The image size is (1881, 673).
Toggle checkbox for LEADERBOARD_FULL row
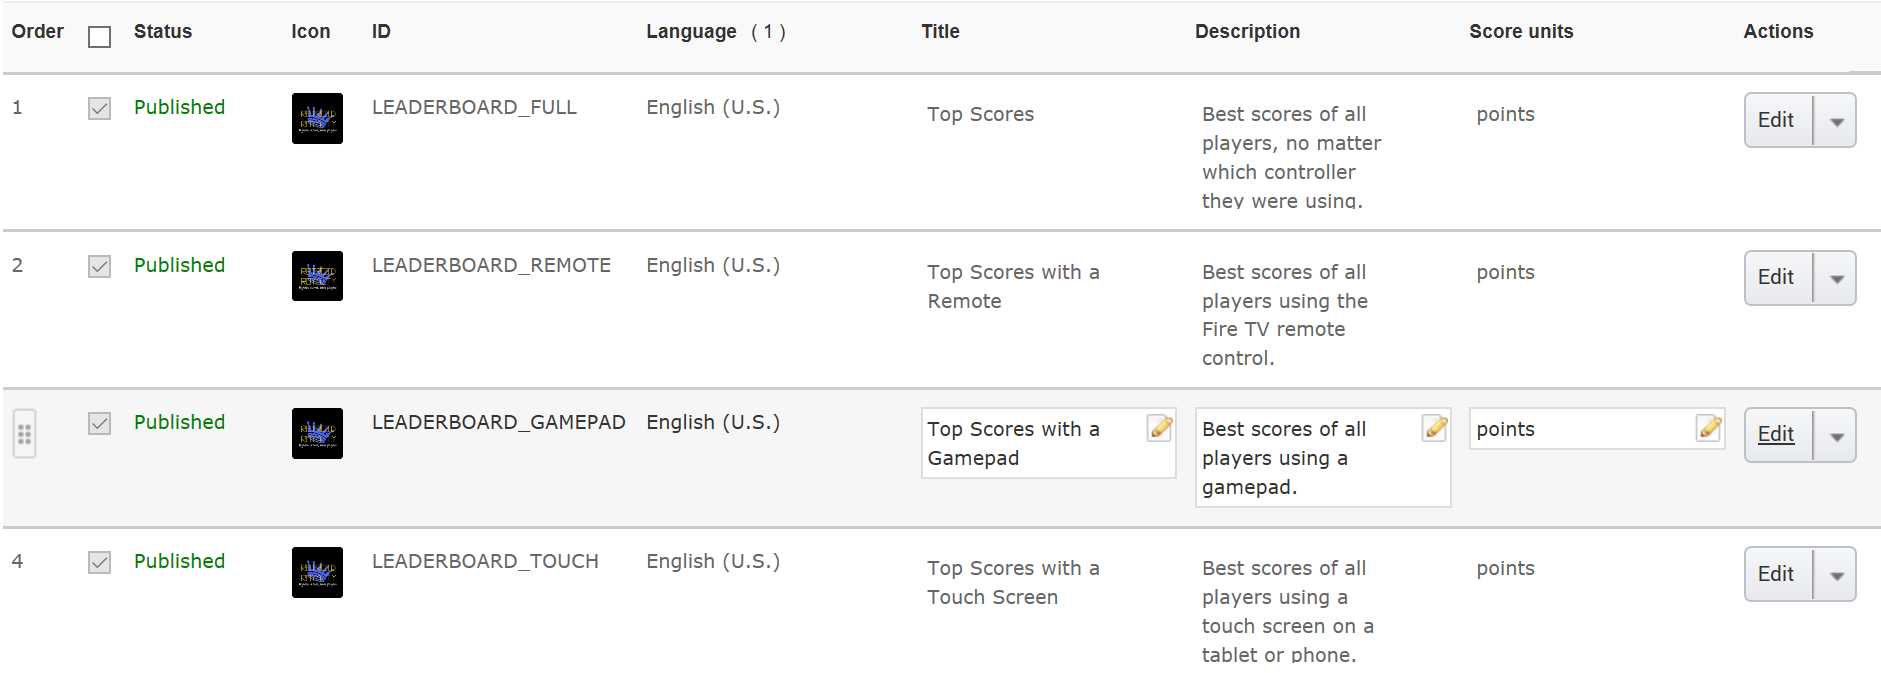click(99, 108)
